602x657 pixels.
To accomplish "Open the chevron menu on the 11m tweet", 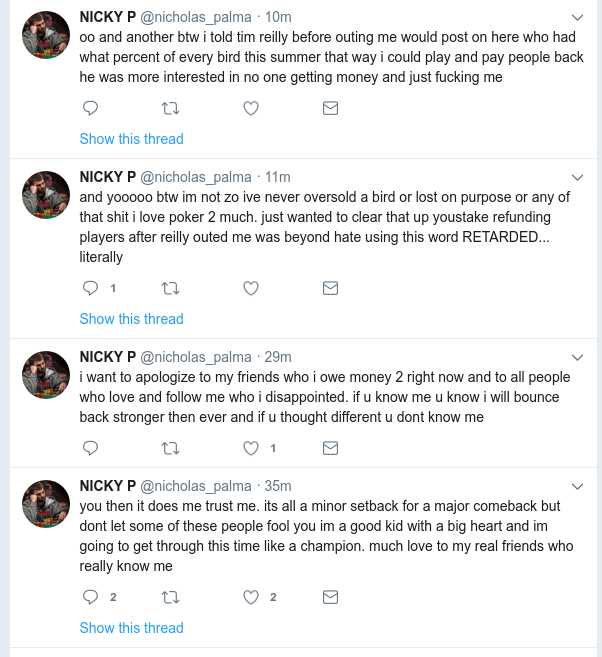I will click(577, 177).
